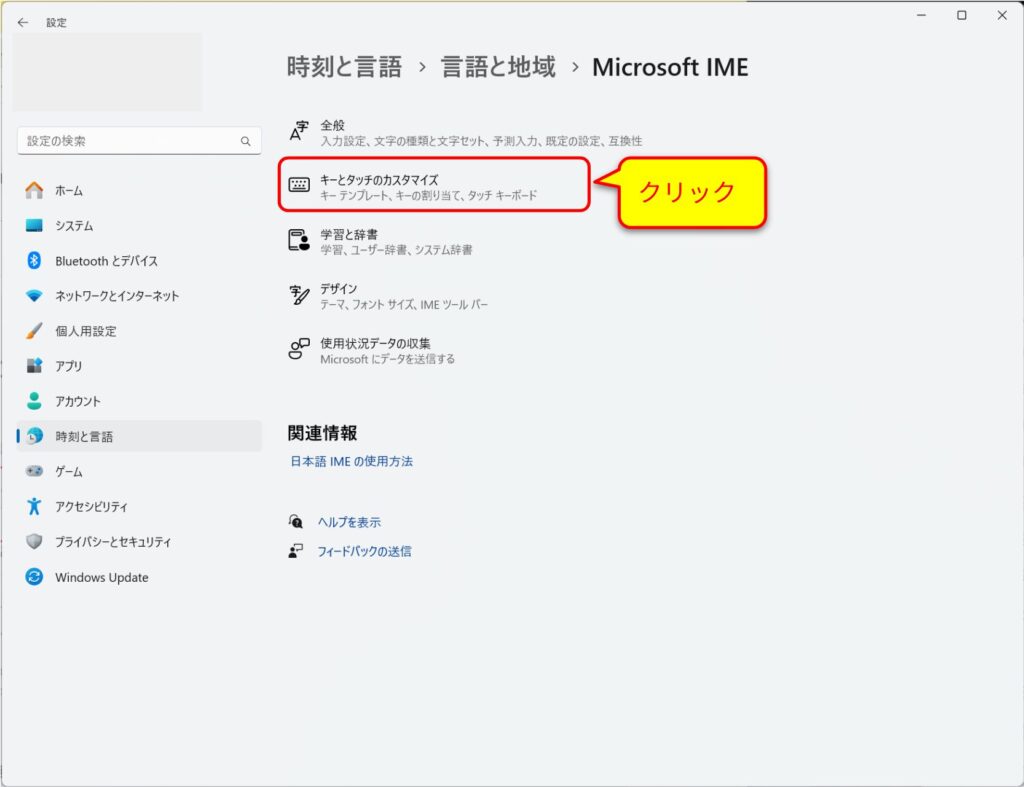Click フィードバックの送信 link
The image size is (1024, 787).
click(364, 551)
